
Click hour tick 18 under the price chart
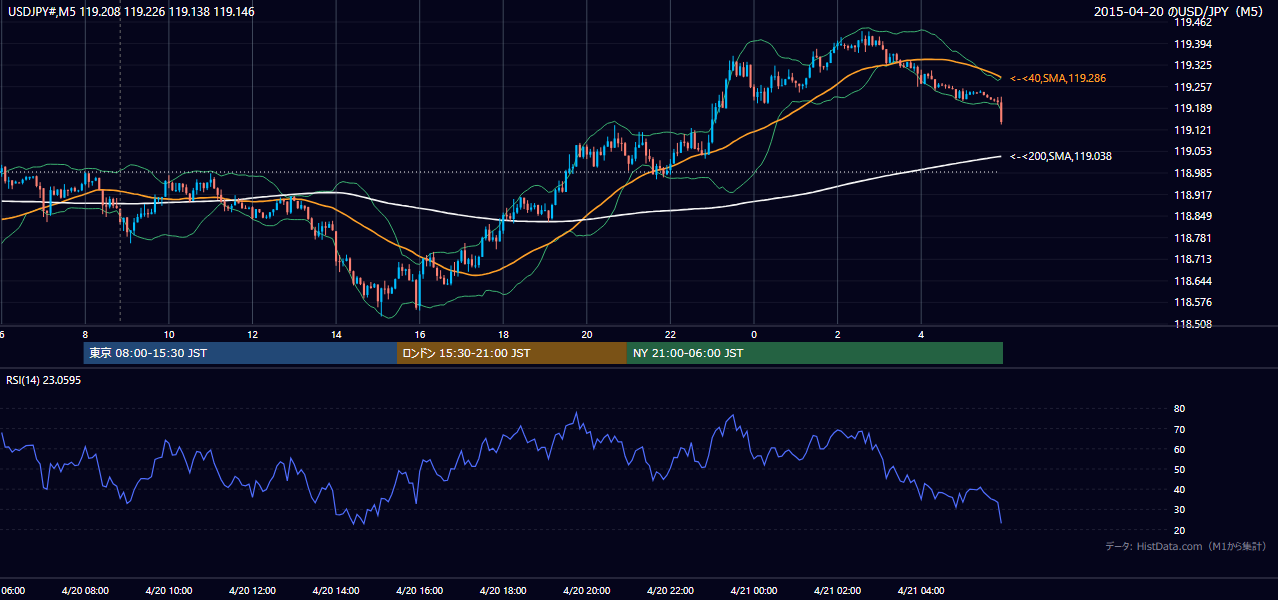[x=503, y=335]
